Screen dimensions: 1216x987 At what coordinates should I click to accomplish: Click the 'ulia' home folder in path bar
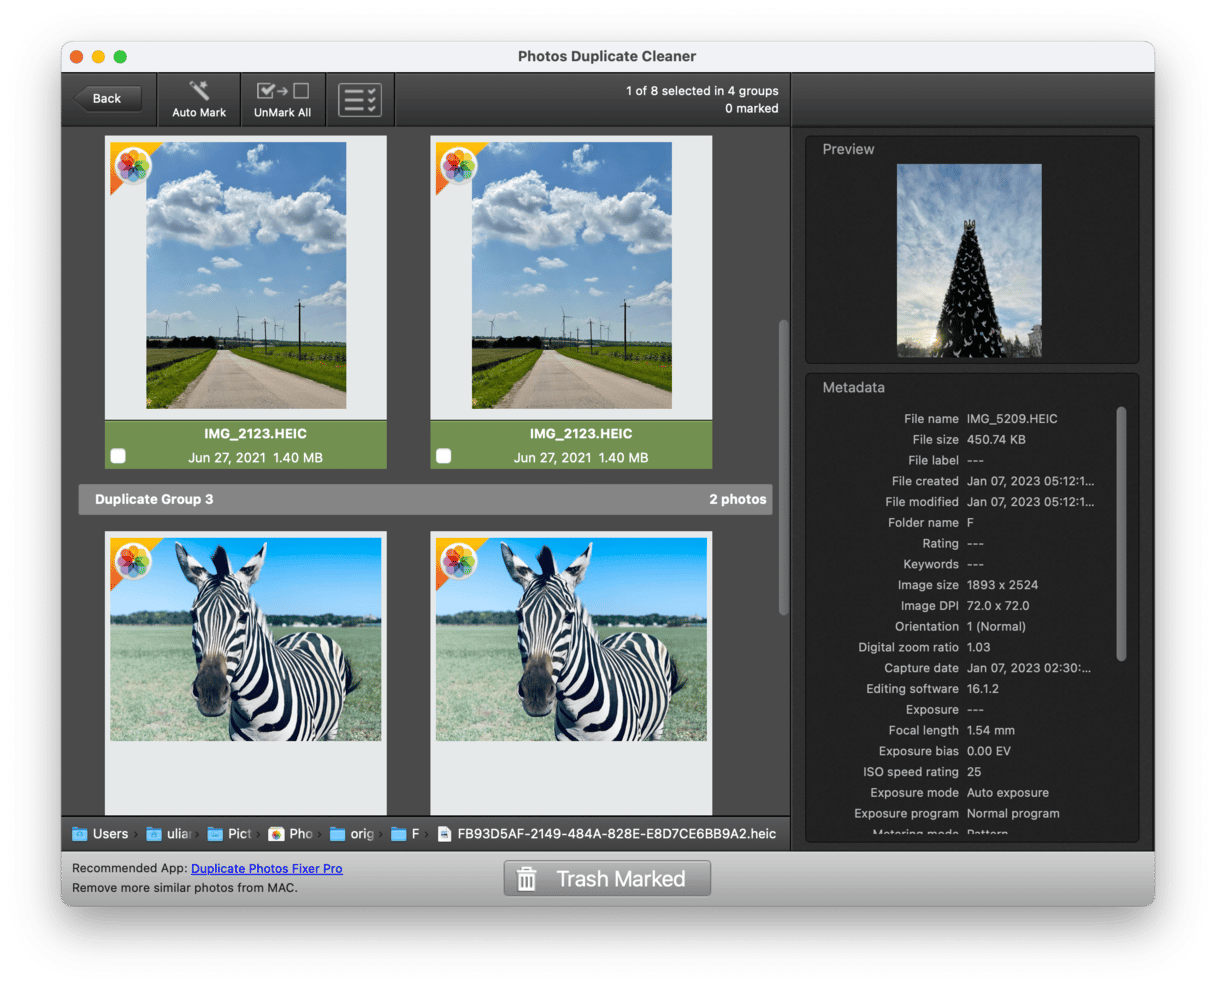point(168,834)
